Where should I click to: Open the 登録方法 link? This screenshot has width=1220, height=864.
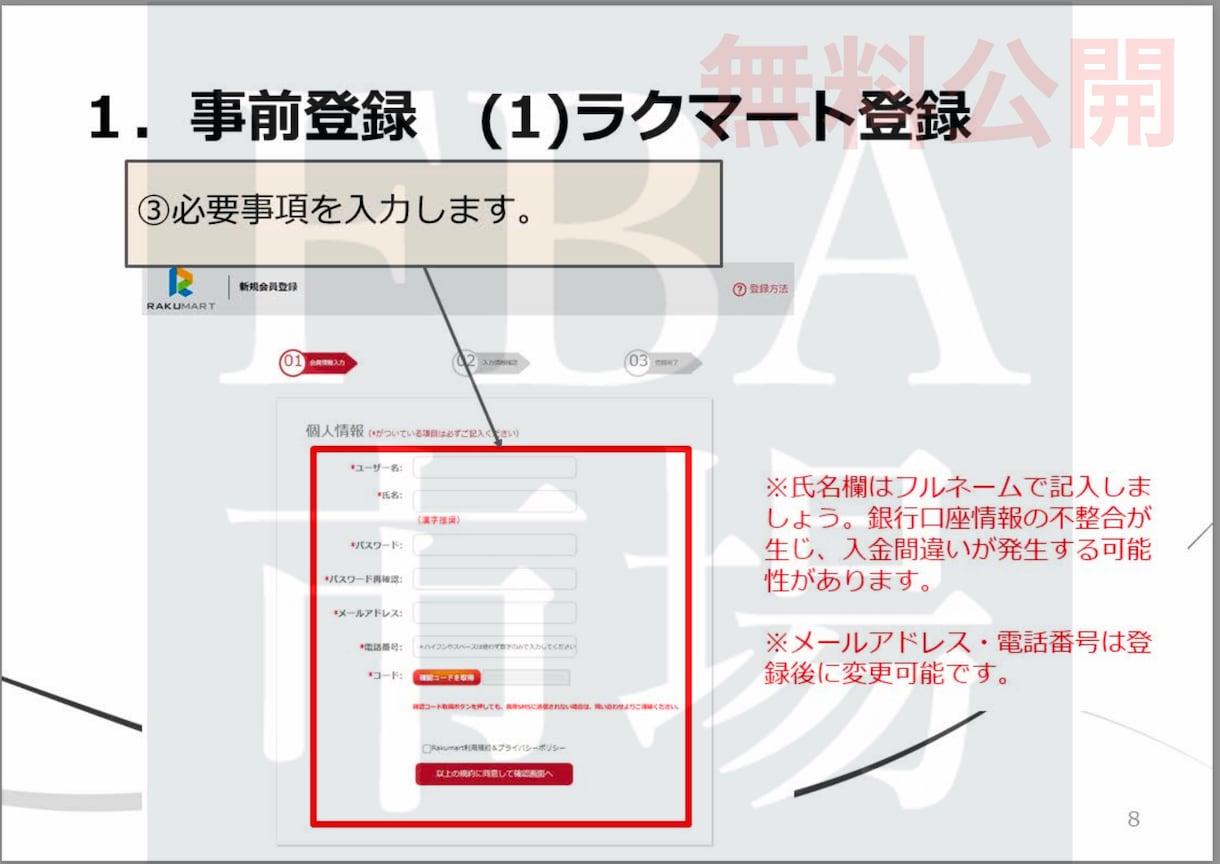[x=769, y=289]
